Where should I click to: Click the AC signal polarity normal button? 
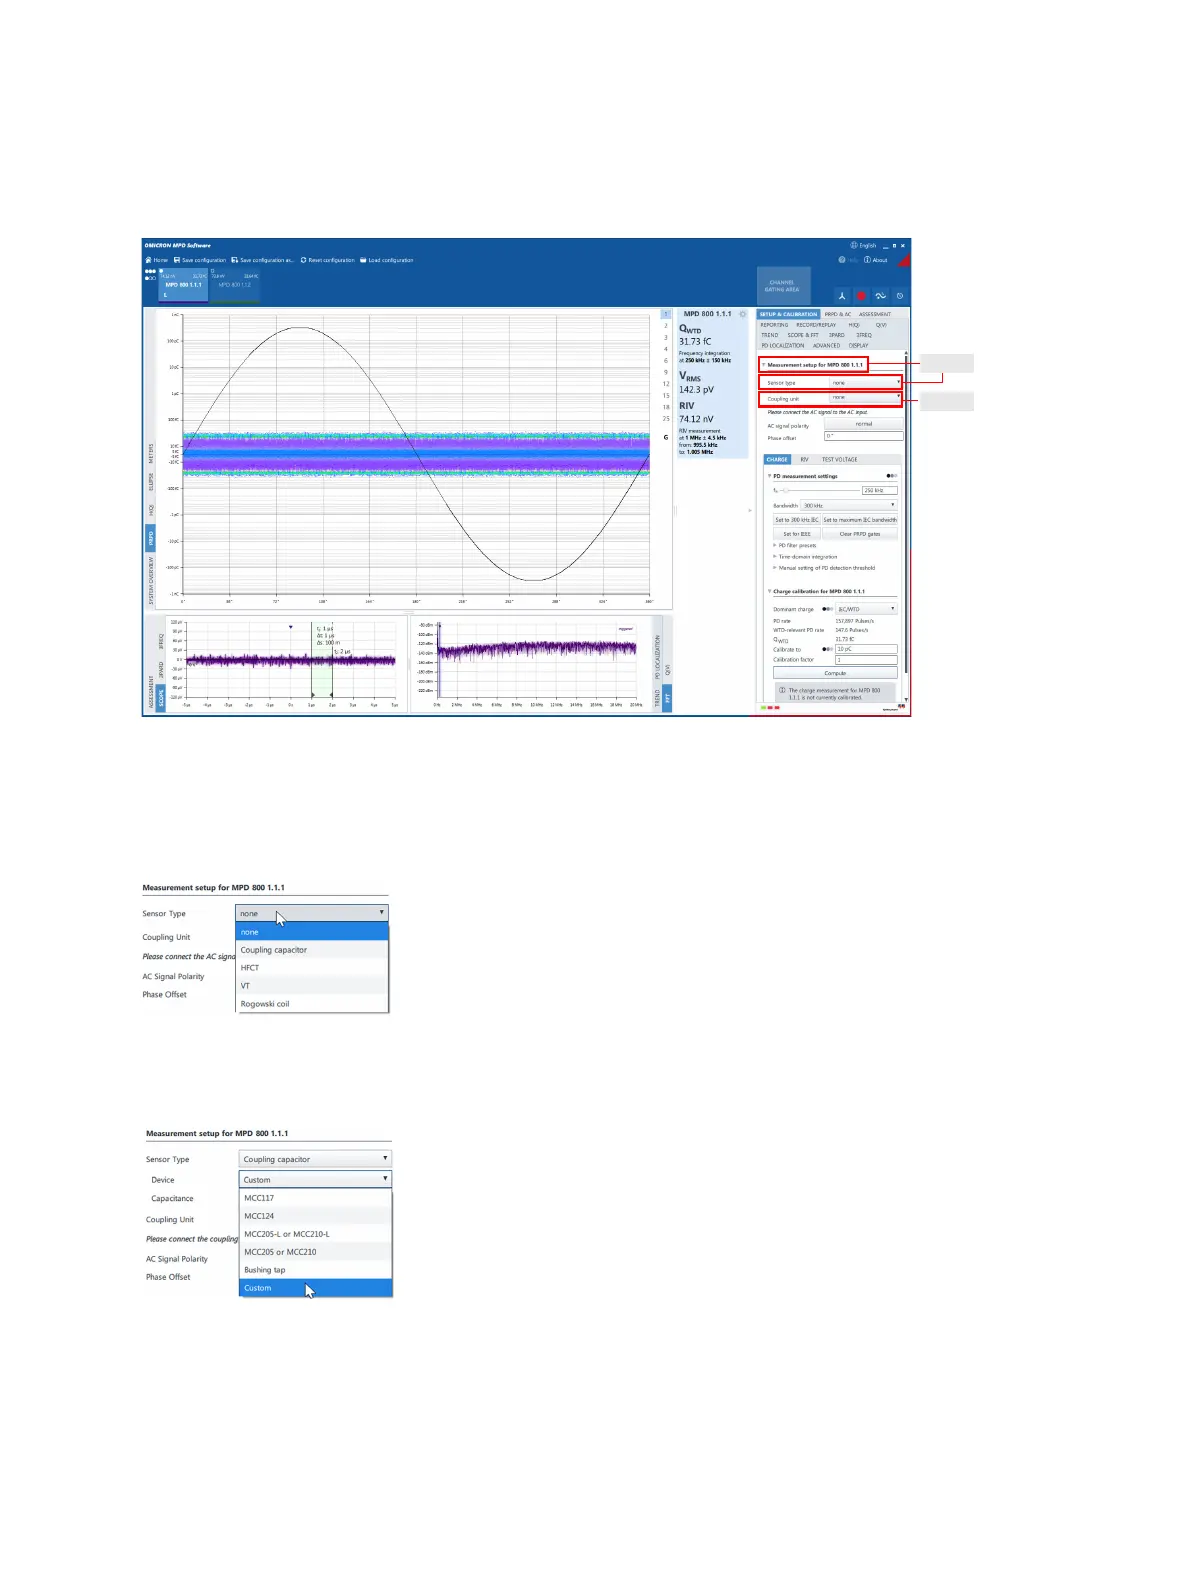863,424
